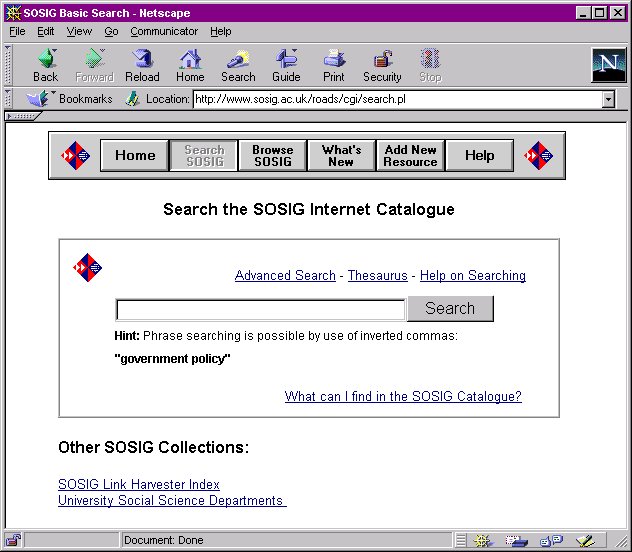Open the Advanced Search link
Viewport: 632px width, 552px height.
285,276
